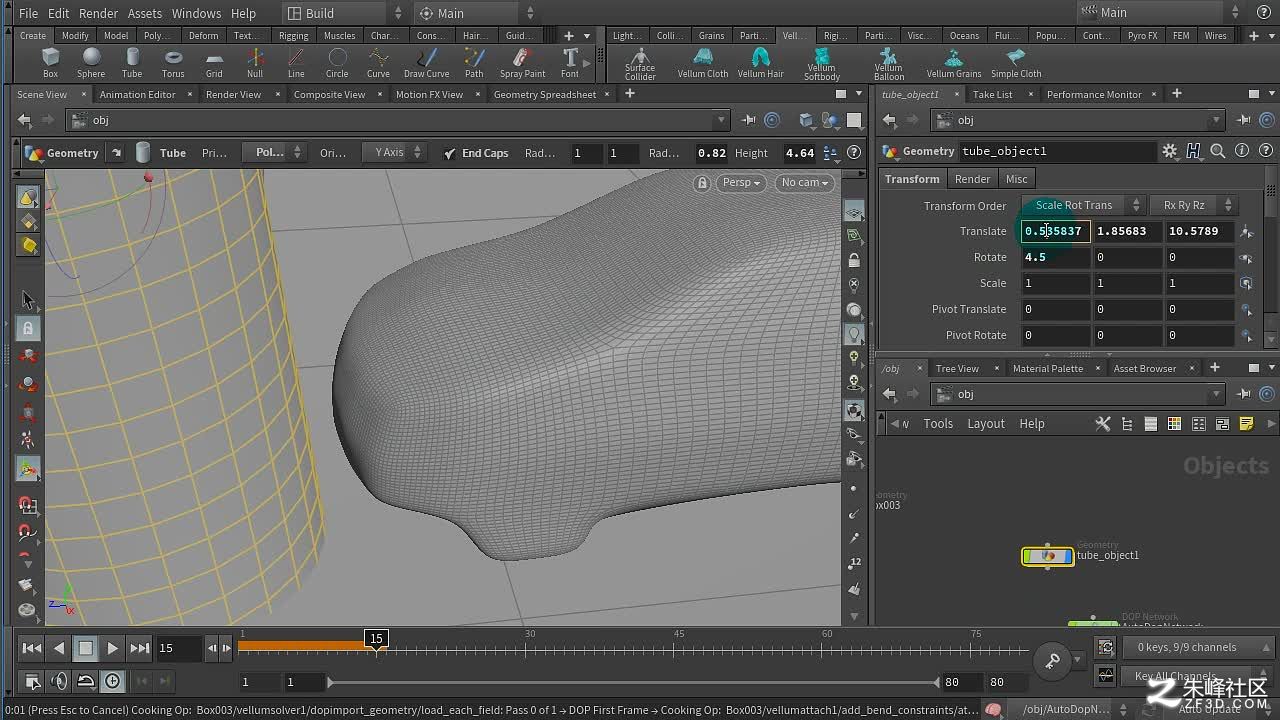Select the Path shelf tool
Screen dimensions: 1280x720
click(x=474, y=63)
